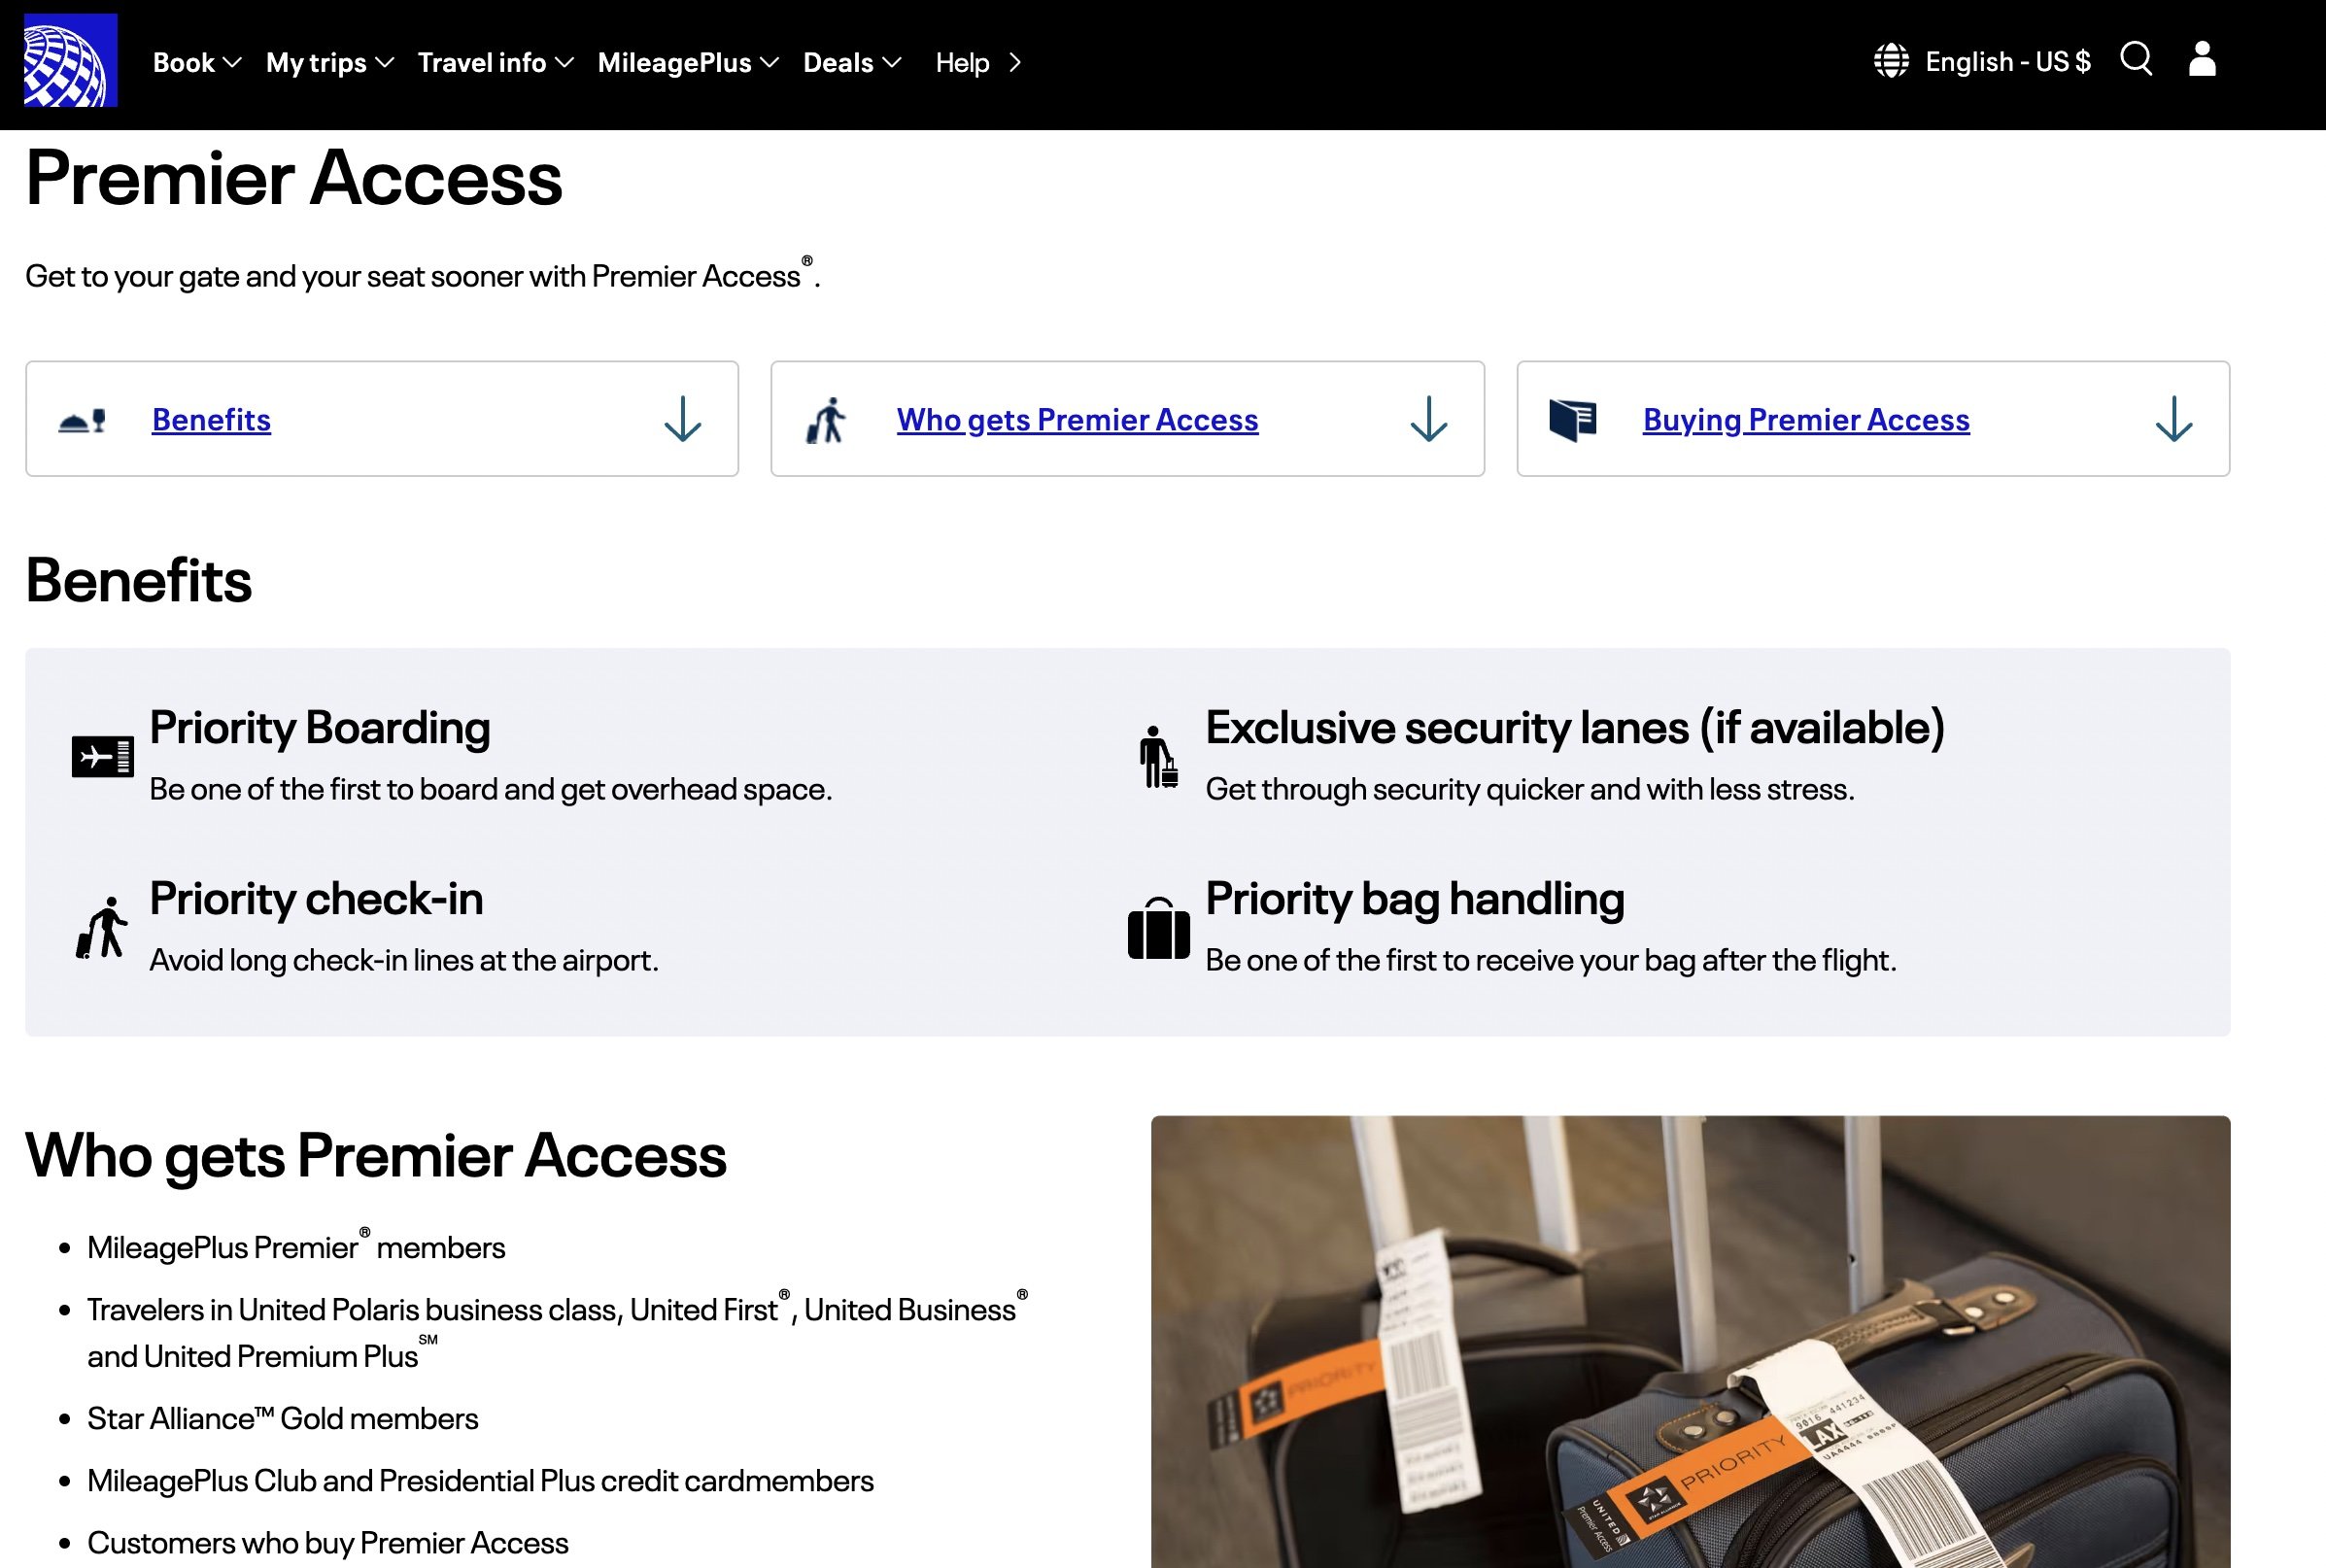Click the Priority bag handling suitcase icon
The width and height of the screenshot is (2326, 1568).
coord(1158,928)
